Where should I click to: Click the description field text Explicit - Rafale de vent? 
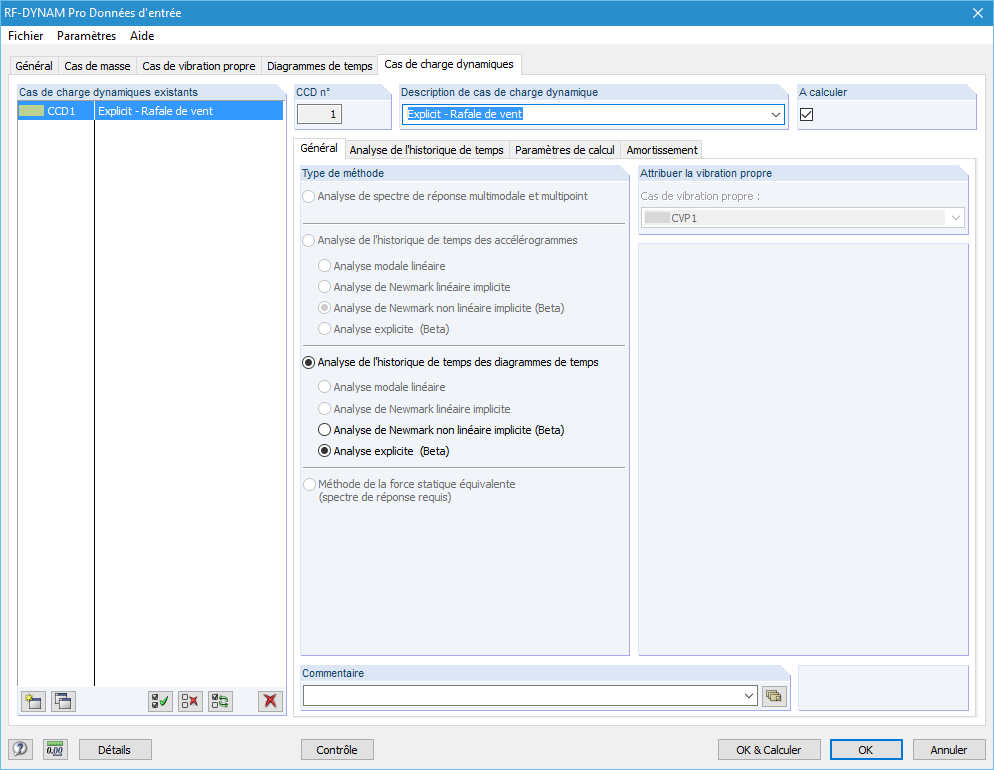465,114
